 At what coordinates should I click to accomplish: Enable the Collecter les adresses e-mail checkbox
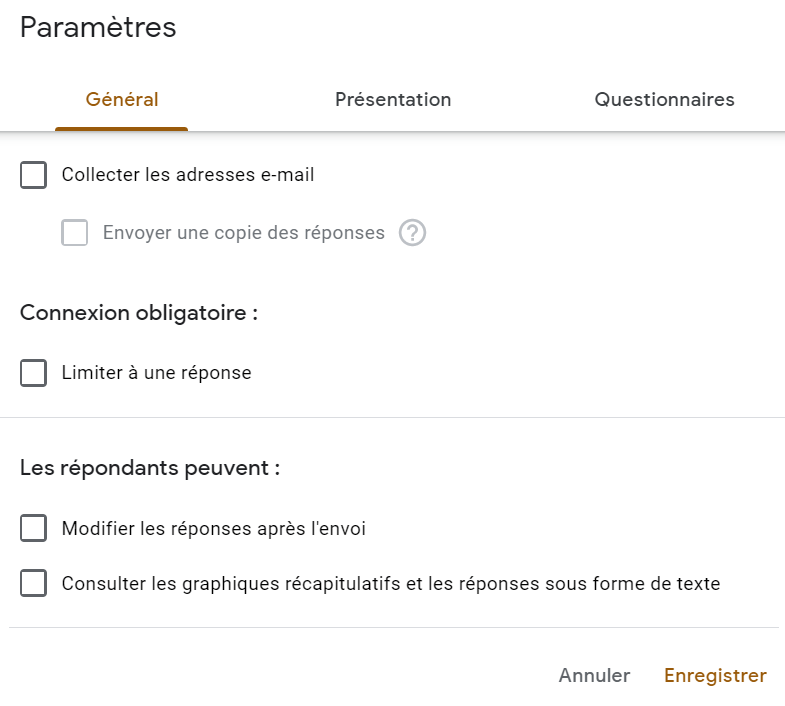tap(34, 175)
